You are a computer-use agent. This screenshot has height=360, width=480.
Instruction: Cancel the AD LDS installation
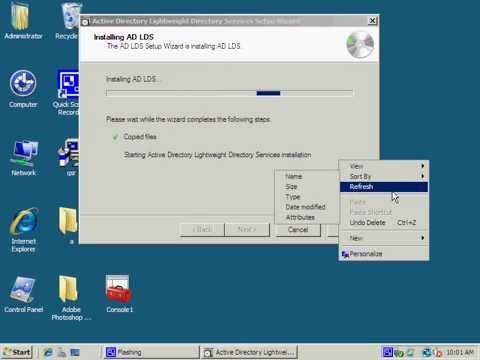tap(298, 230)
